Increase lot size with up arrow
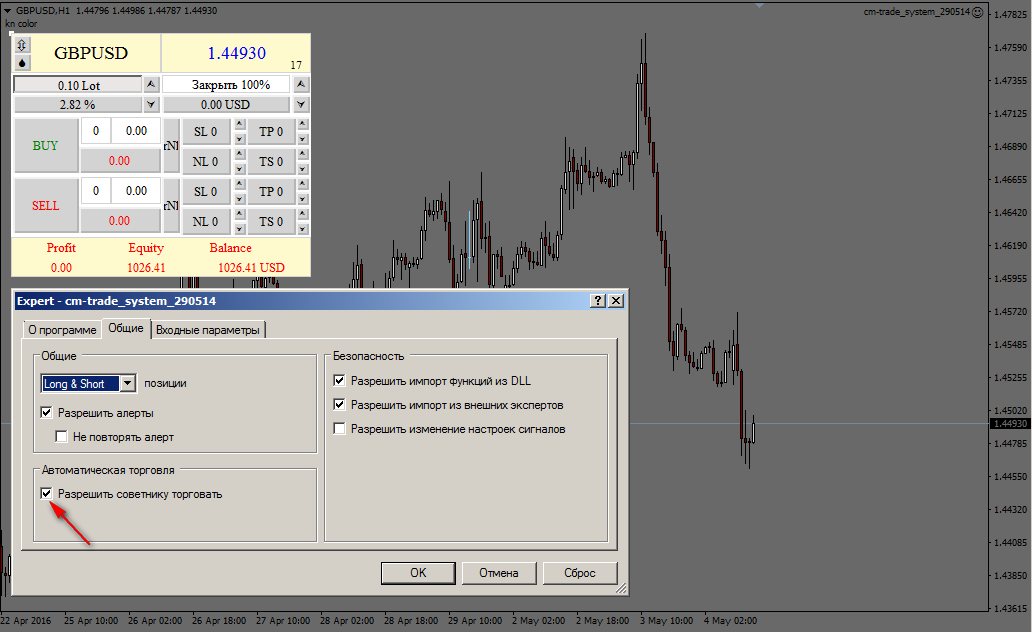 pos(151,85)
